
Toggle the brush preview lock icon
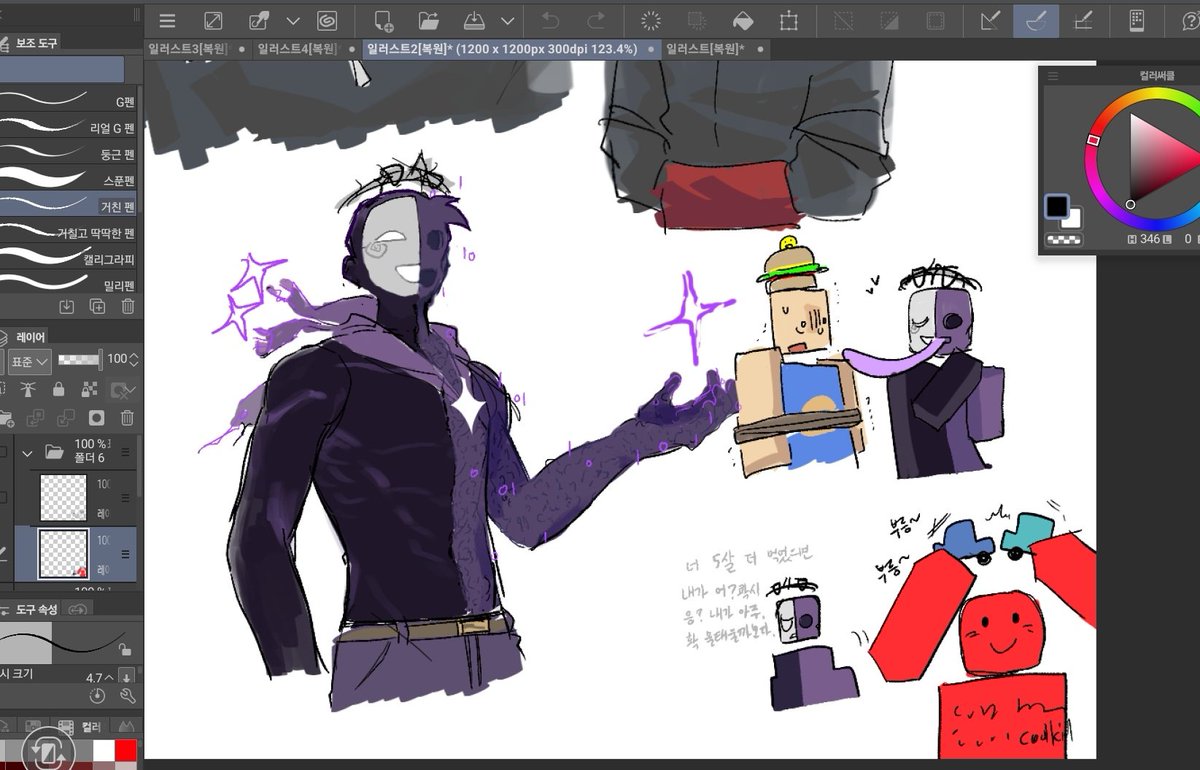point(125,649)
